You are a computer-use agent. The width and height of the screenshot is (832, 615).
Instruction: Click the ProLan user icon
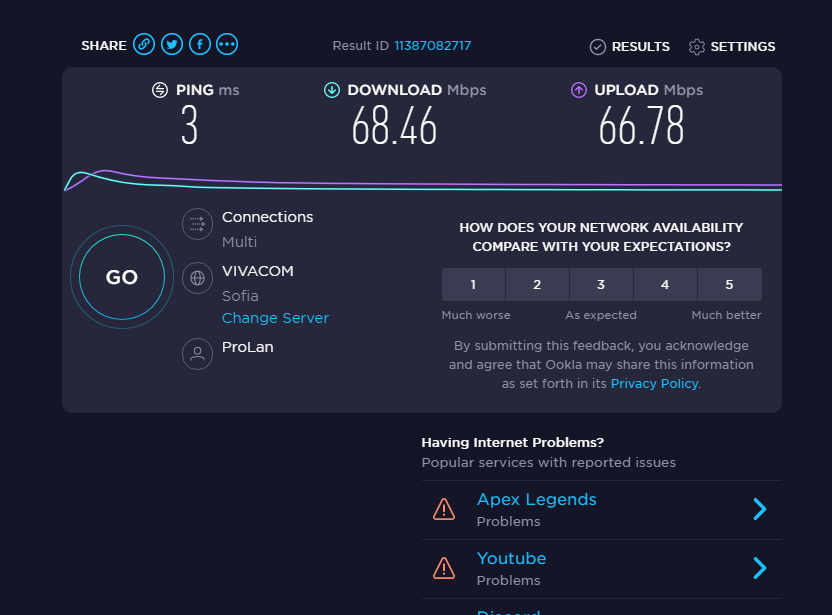(x=197, y=353)
